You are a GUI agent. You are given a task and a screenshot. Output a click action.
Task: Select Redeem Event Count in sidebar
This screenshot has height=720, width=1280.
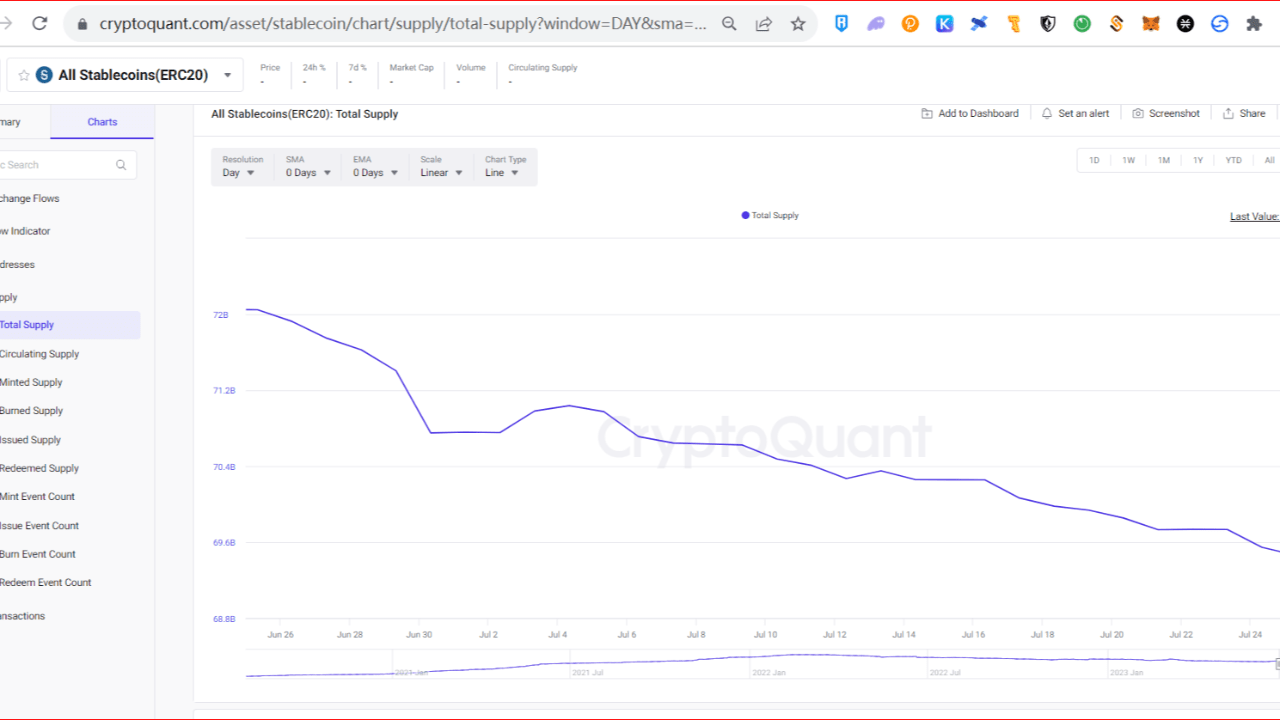(x=45, y=582)
